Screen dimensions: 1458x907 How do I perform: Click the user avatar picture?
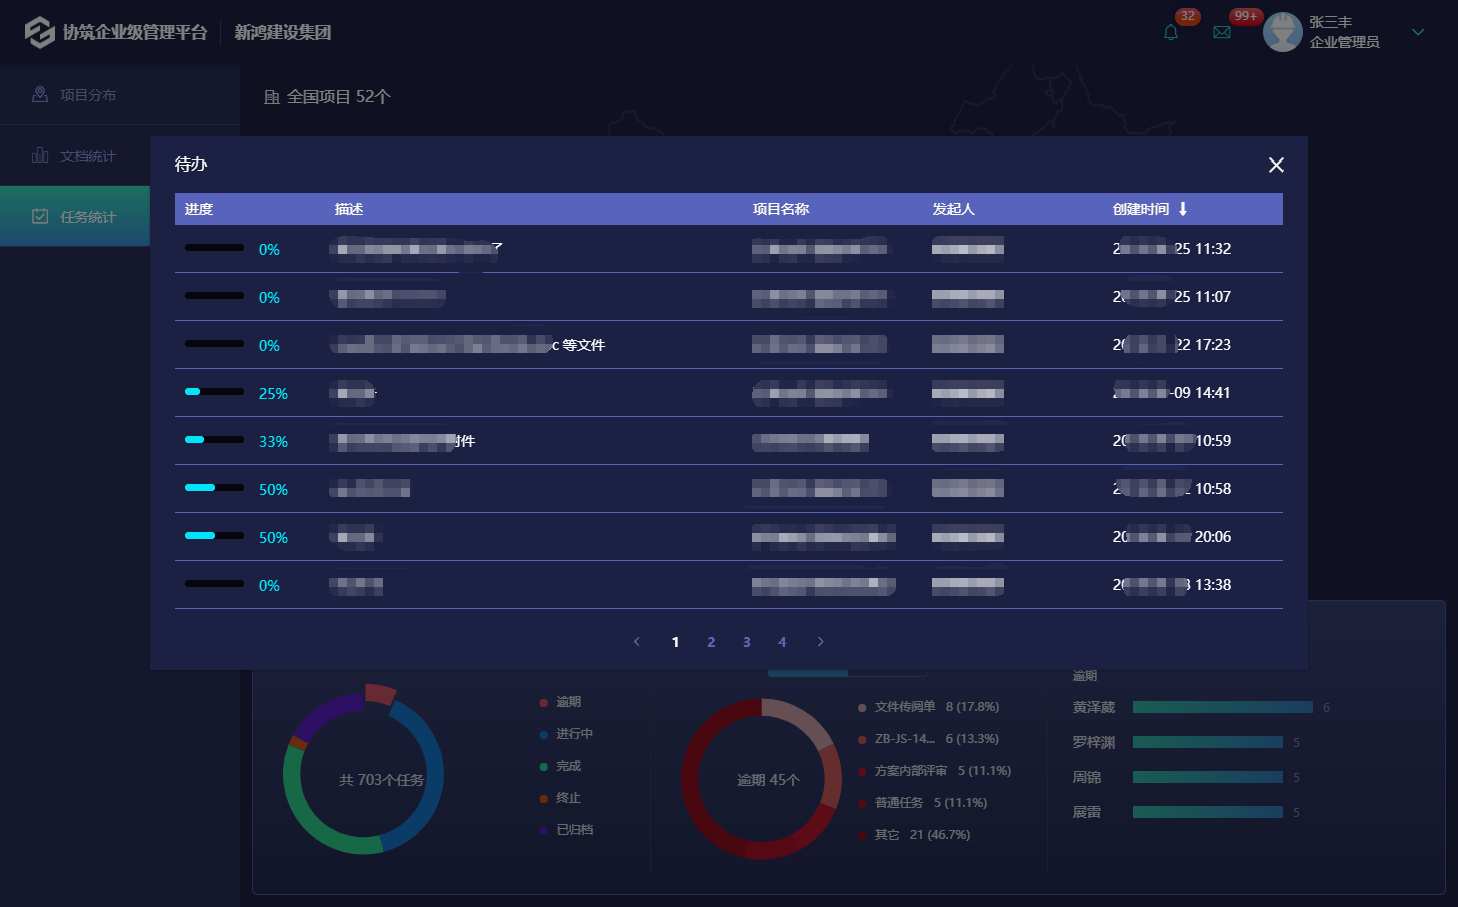[1282, 32]
